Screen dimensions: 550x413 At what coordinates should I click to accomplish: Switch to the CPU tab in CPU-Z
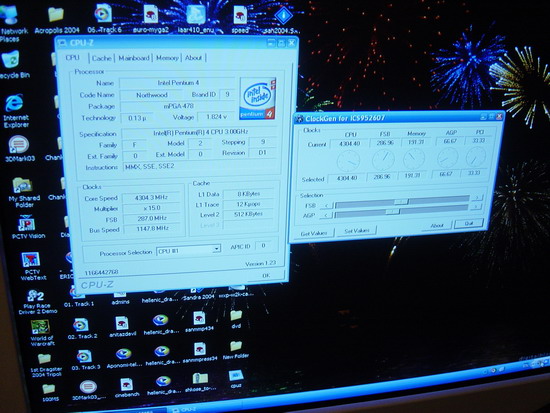click(x=73, y=58)
